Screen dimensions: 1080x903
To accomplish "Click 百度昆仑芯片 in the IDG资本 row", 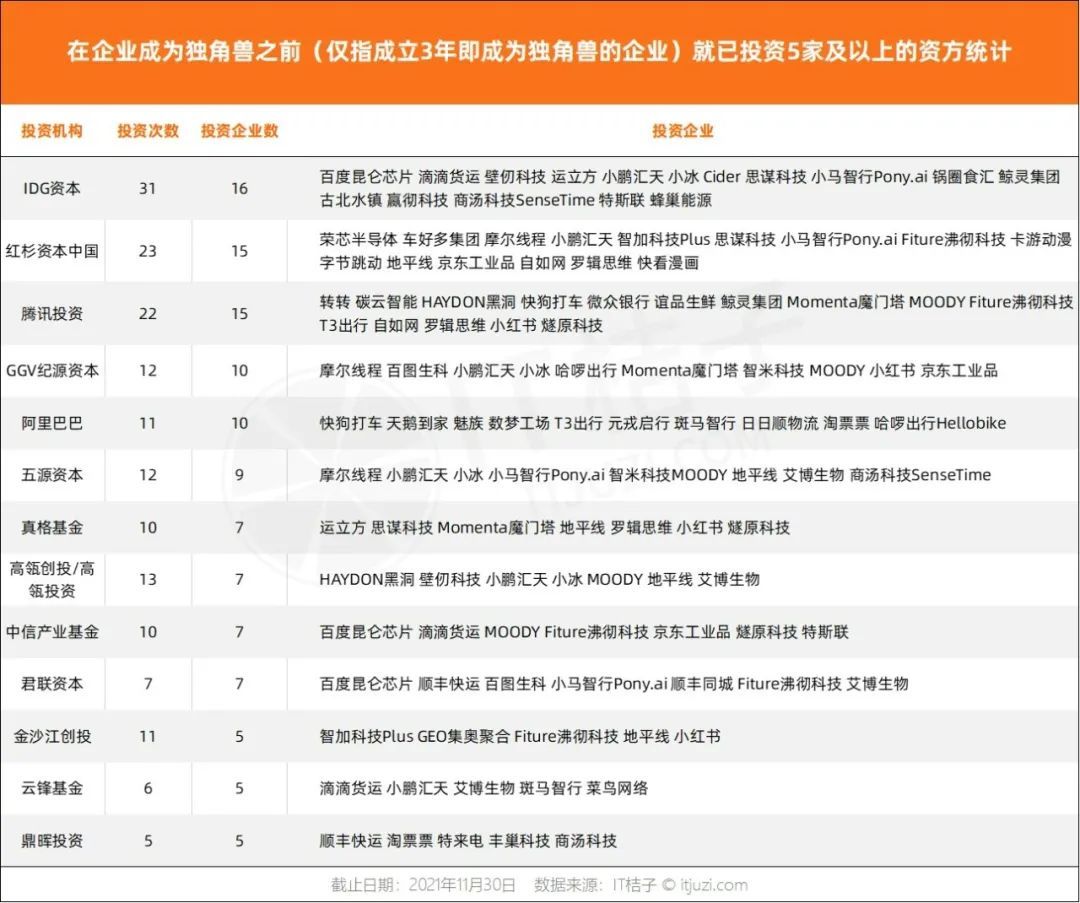I will (366, 177).
